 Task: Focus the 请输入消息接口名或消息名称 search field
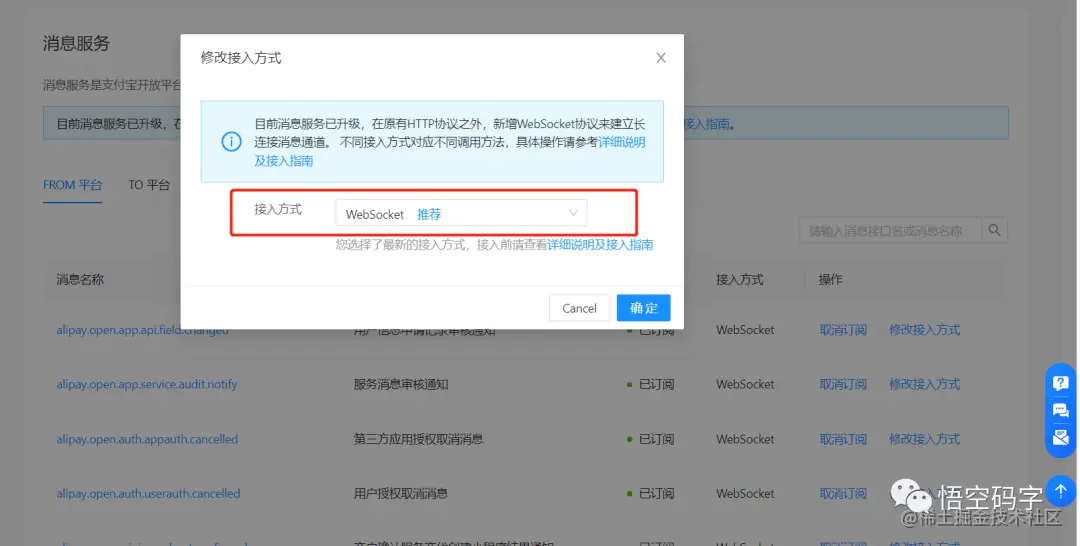(x=891, y=231)
